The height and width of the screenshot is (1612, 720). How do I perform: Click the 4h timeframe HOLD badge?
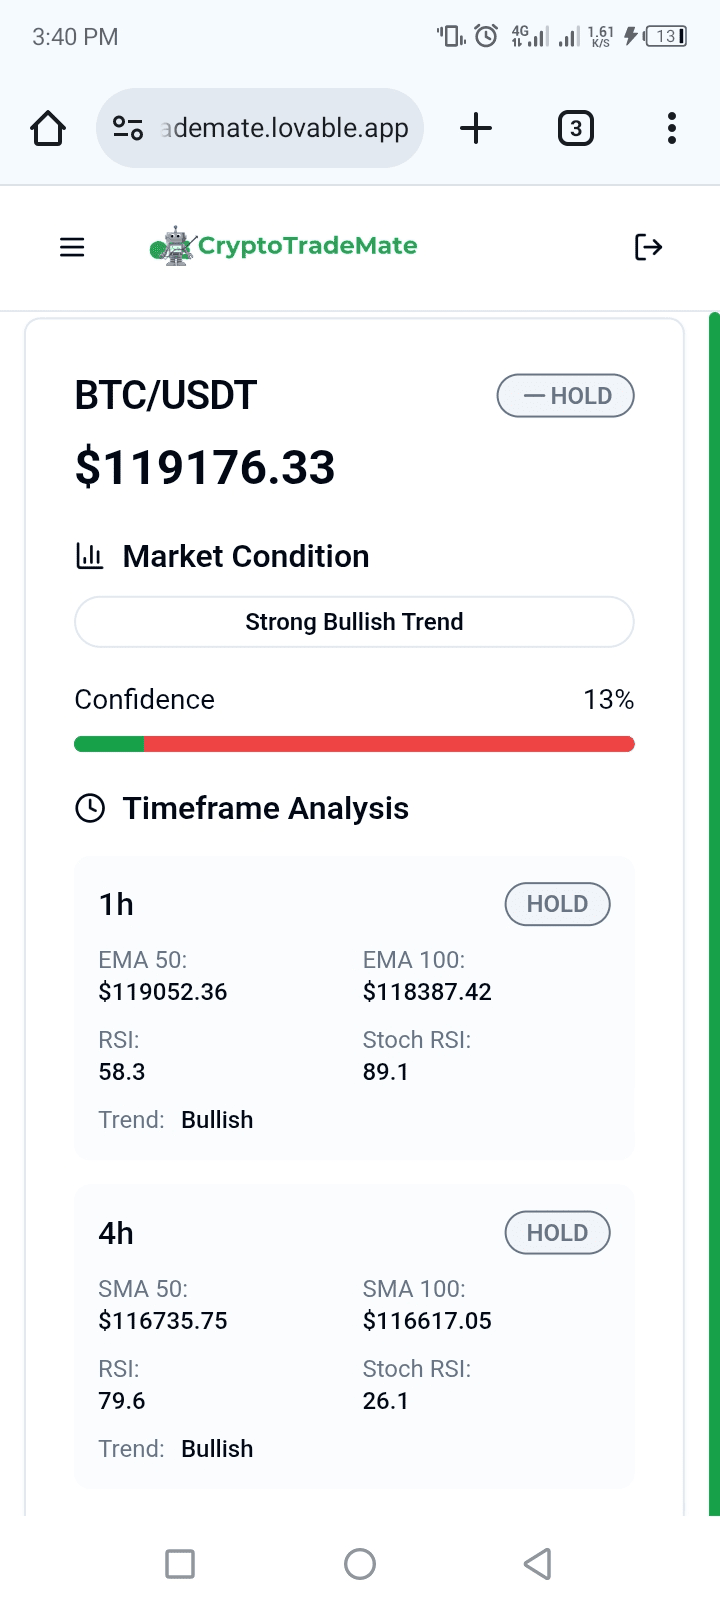pos(557,1233)
